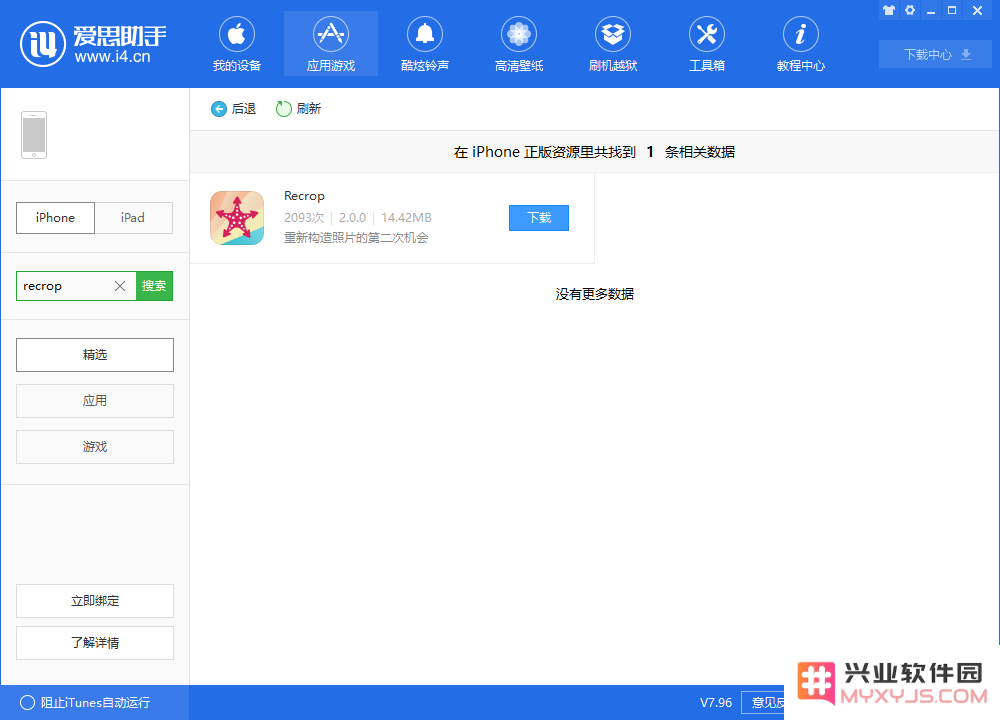Refresh the page with 刷新
This screenshot has width=1000, height=720.
(298, 109)
